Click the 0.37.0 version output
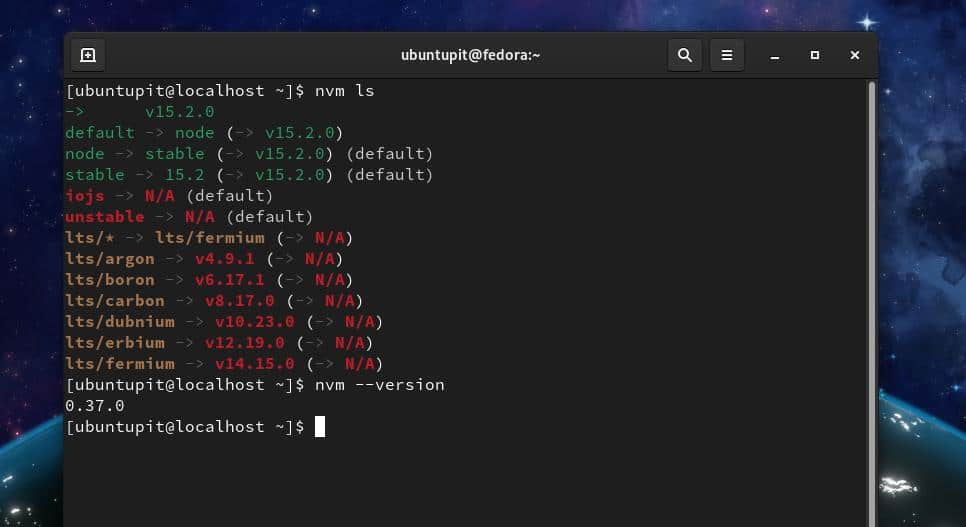 (x=95, y=406)
